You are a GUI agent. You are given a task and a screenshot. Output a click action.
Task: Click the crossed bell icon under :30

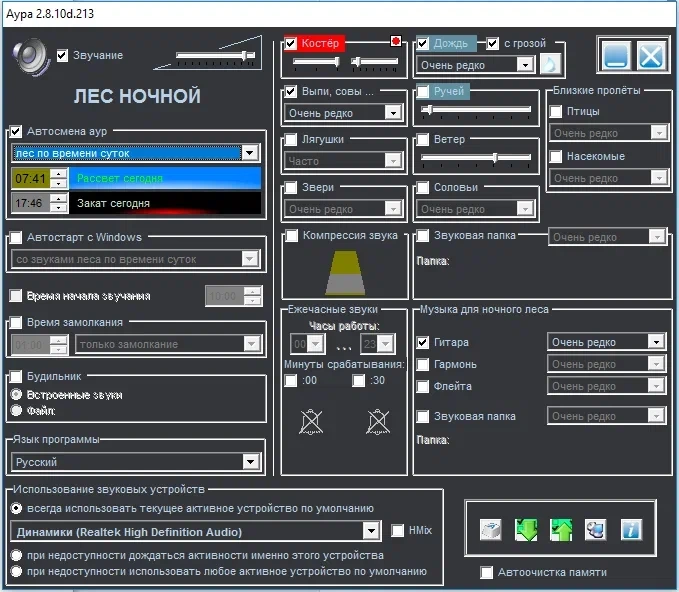(x=378, y=421)
